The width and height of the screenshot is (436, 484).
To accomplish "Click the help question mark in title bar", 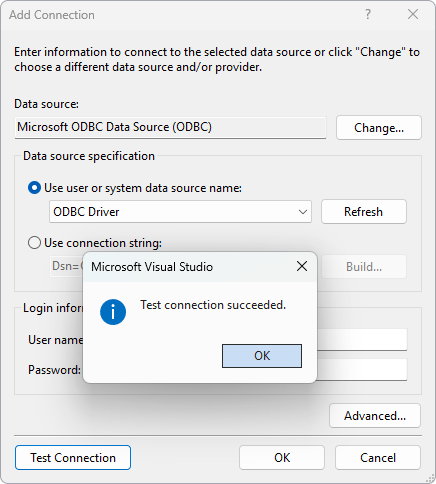I will pos(368,14).
